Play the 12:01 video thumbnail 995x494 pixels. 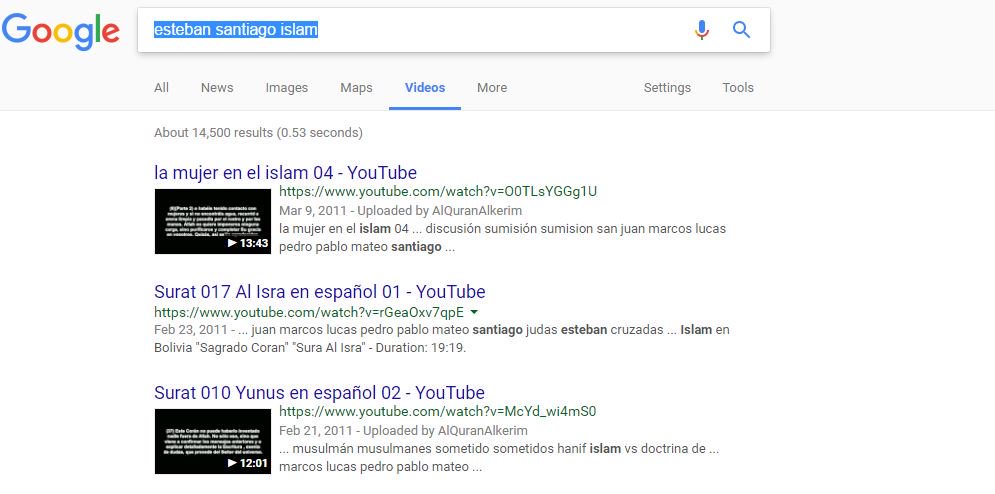(213, 441)
